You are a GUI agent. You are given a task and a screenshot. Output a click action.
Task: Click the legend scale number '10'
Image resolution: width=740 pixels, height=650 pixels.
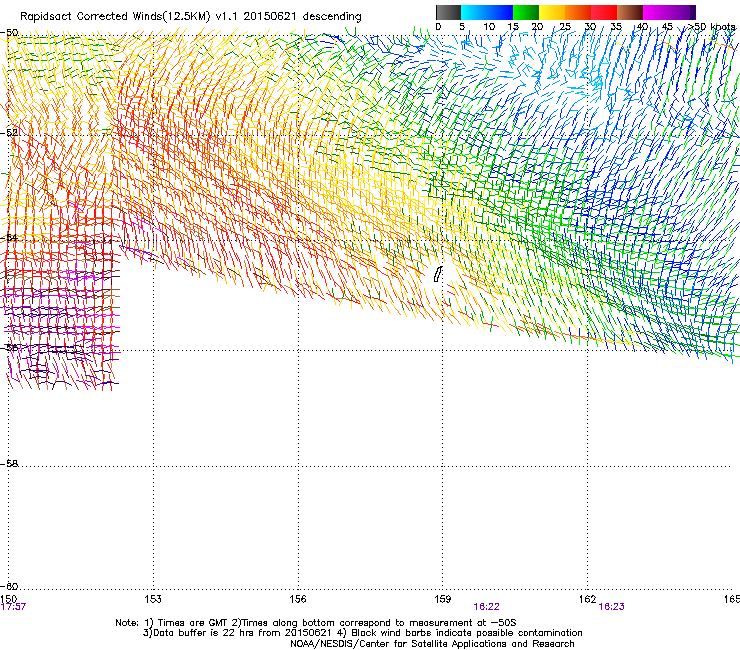tap(489, 27)
